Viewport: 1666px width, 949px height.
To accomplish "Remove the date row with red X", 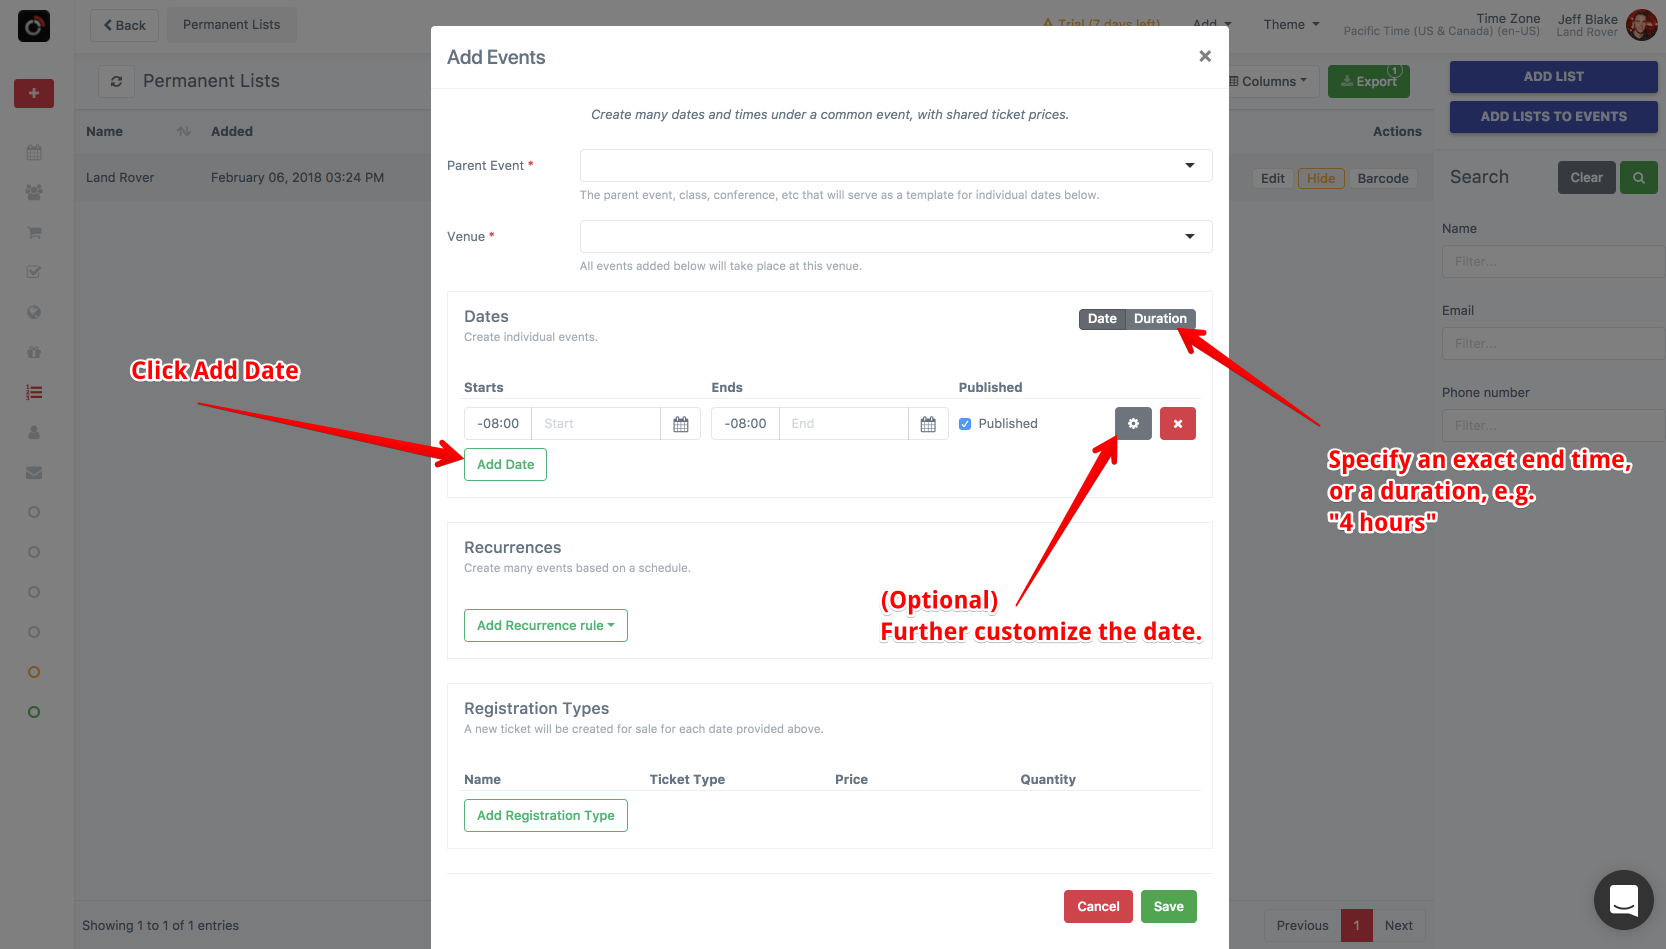I will click(1178, 423).
